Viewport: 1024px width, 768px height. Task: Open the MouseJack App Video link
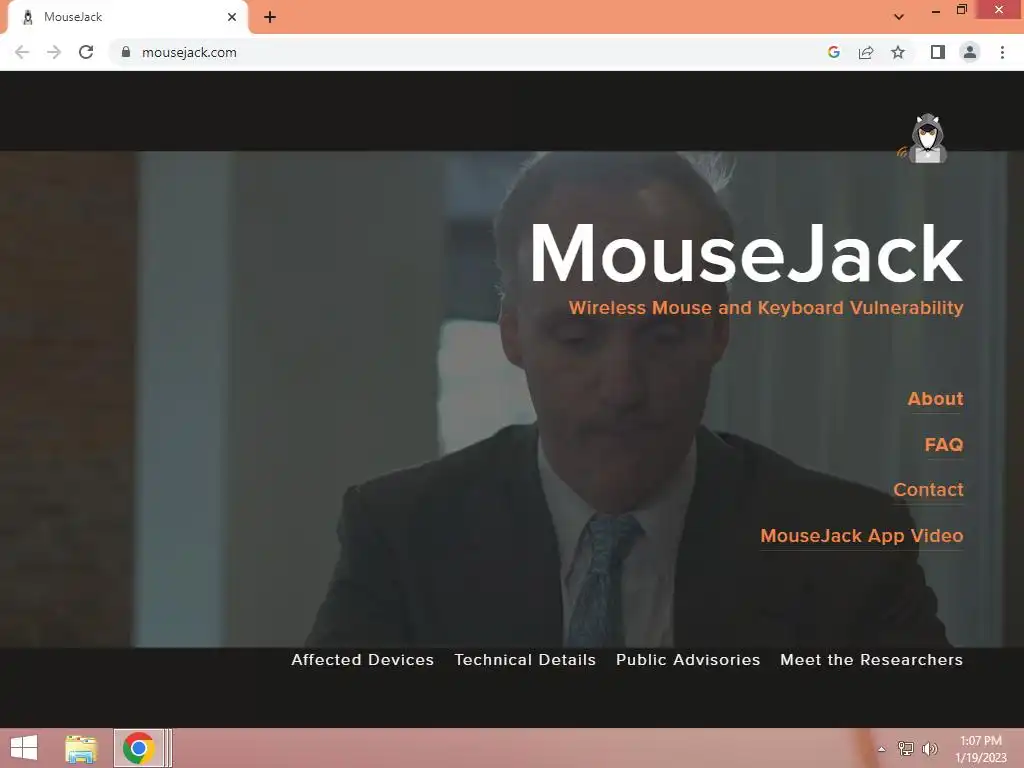pos(861,536)
